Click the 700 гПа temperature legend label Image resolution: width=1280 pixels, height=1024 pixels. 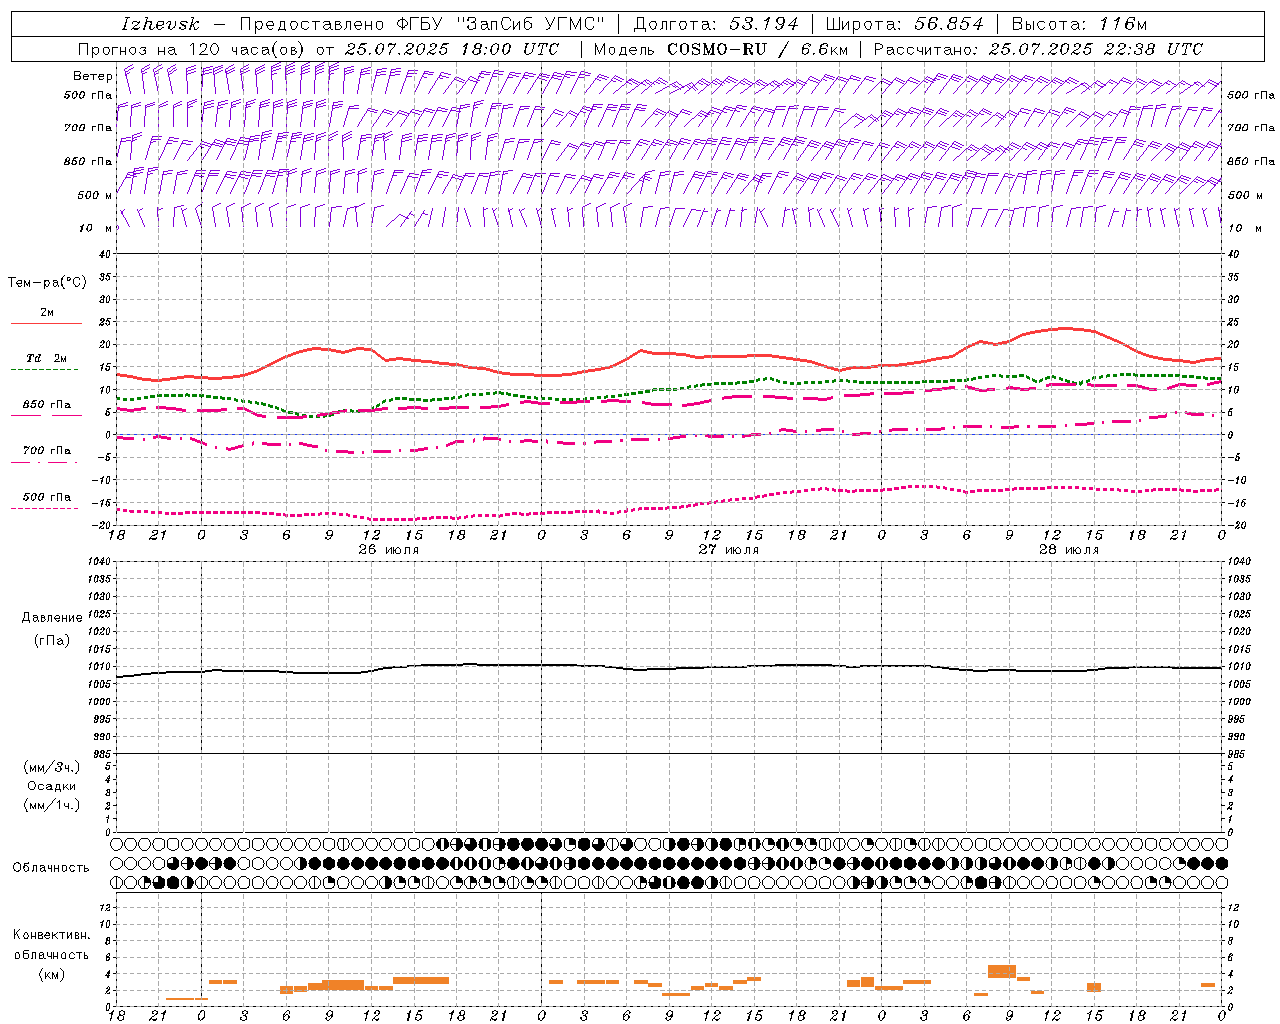pos(47,451)
